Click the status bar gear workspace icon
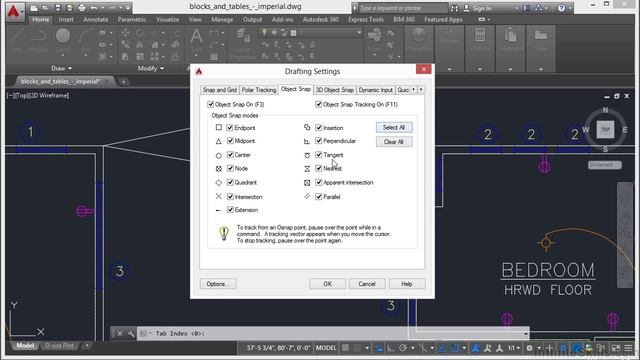This screenshot has height=360, width=640. (529, 348)
